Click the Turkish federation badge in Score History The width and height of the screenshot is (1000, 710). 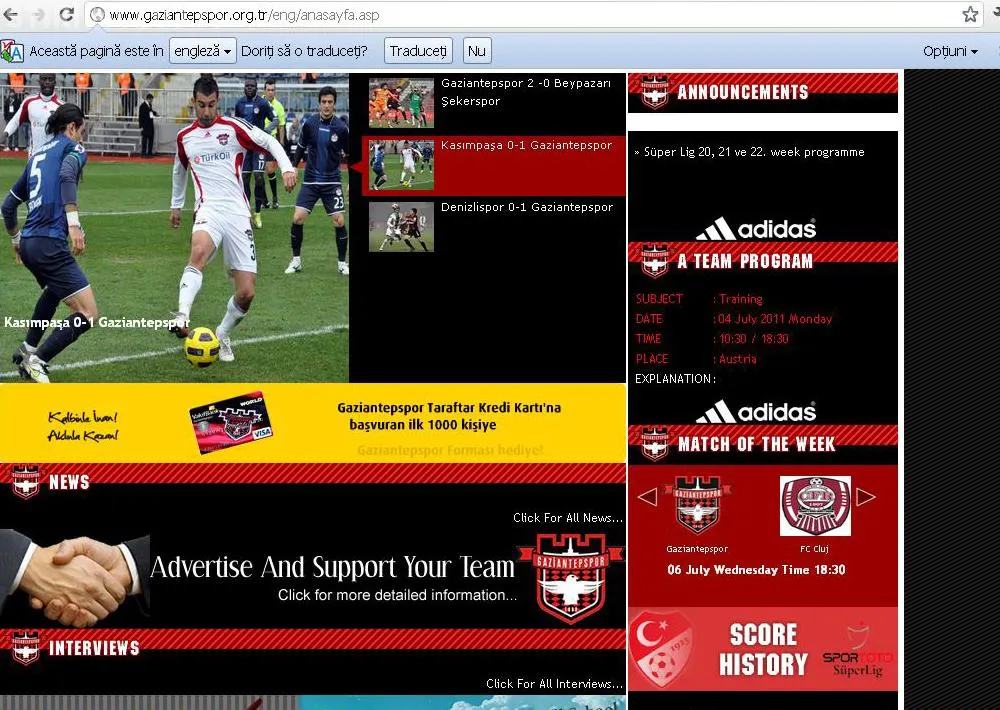tap(661, 649)
